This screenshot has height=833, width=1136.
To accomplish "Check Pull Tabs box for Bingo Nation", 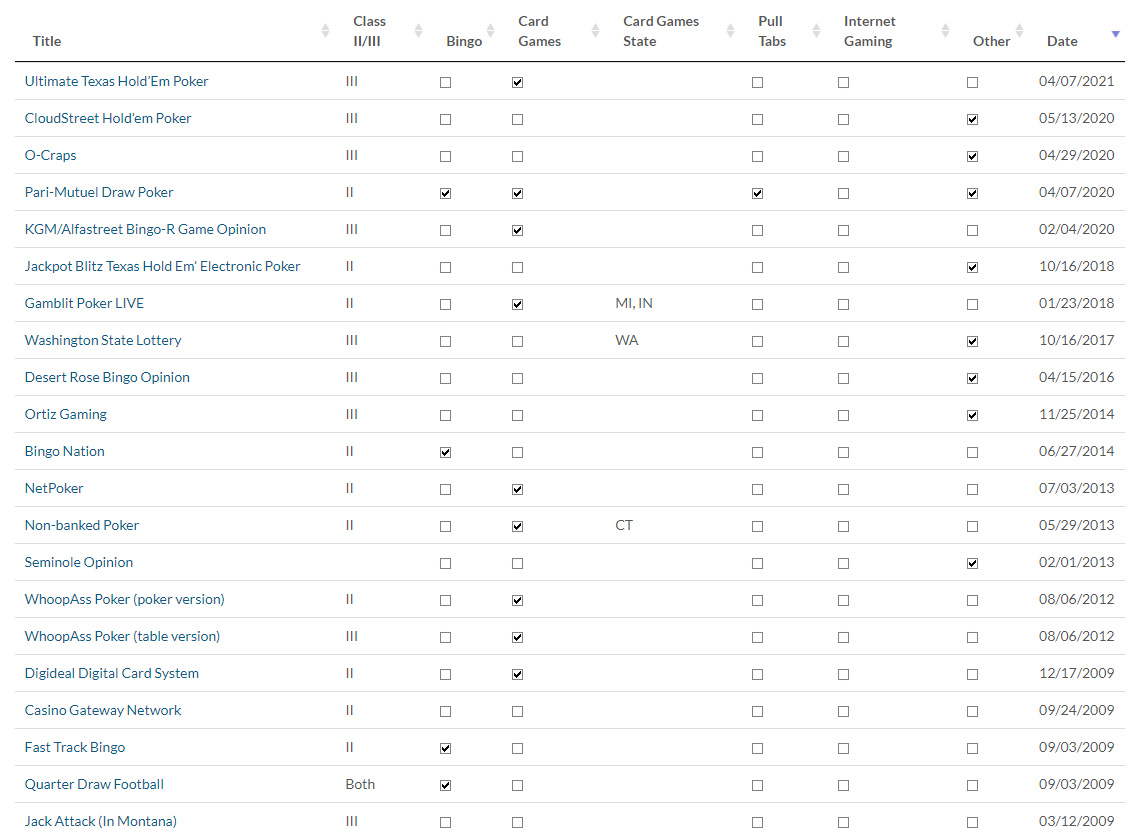I will pos(757,453).
